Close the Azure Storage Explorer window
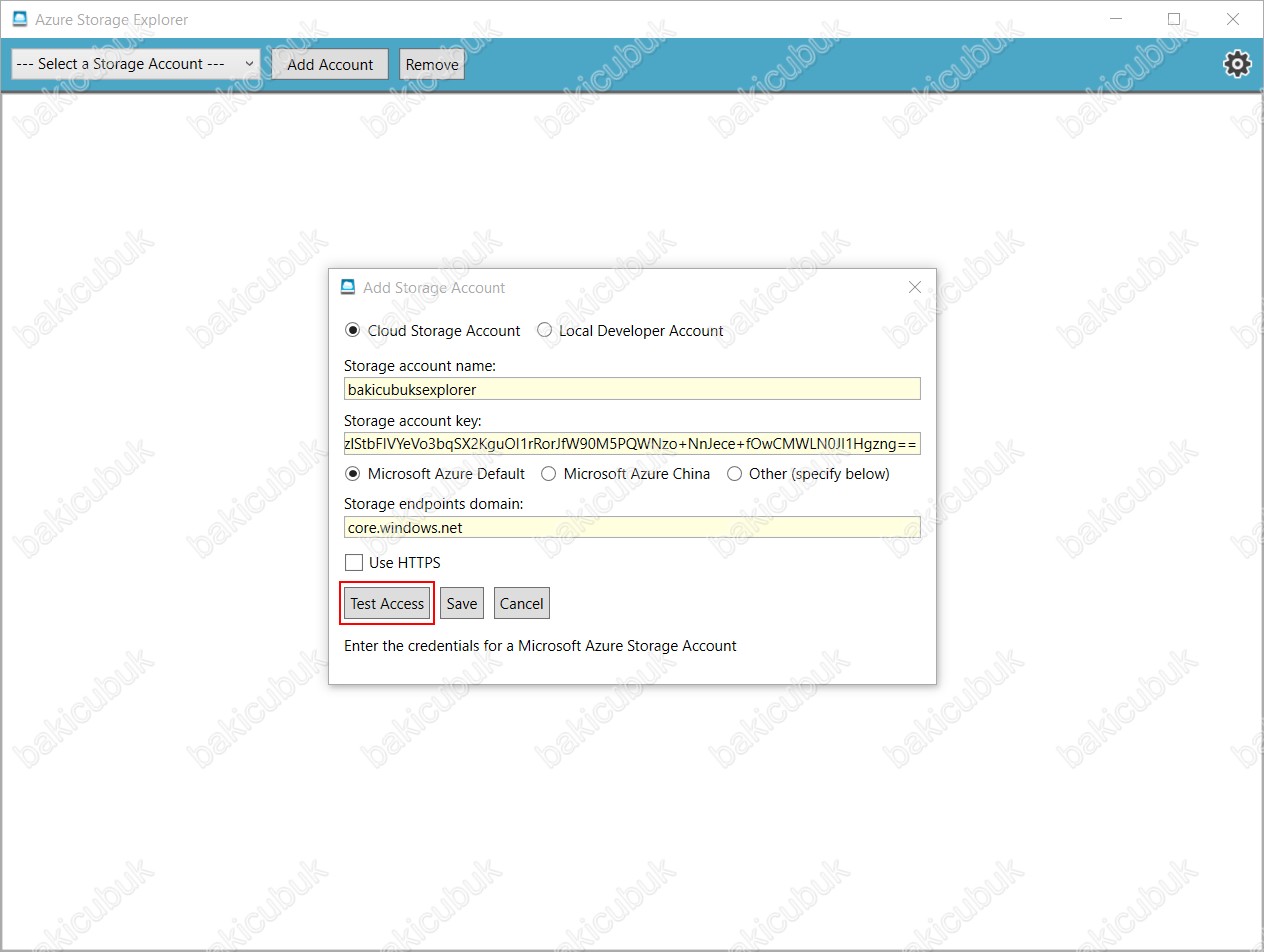 1233,19
